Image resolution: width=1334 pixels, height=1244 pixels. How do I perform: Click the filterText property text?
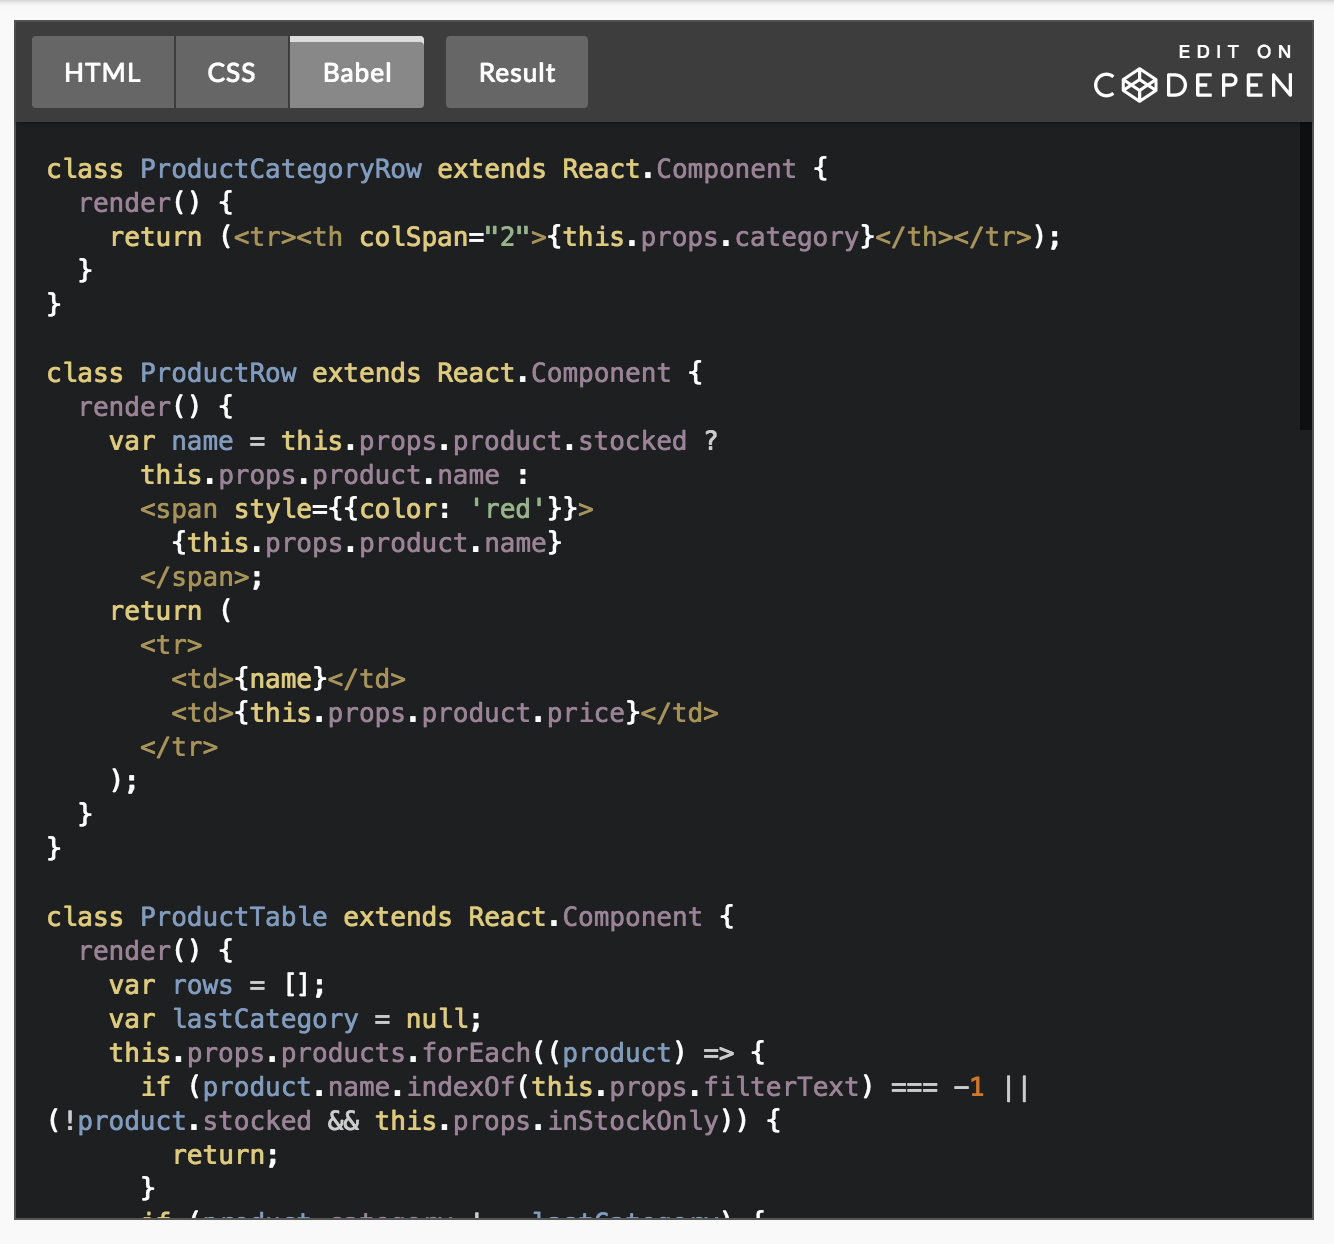(781, 1087)
